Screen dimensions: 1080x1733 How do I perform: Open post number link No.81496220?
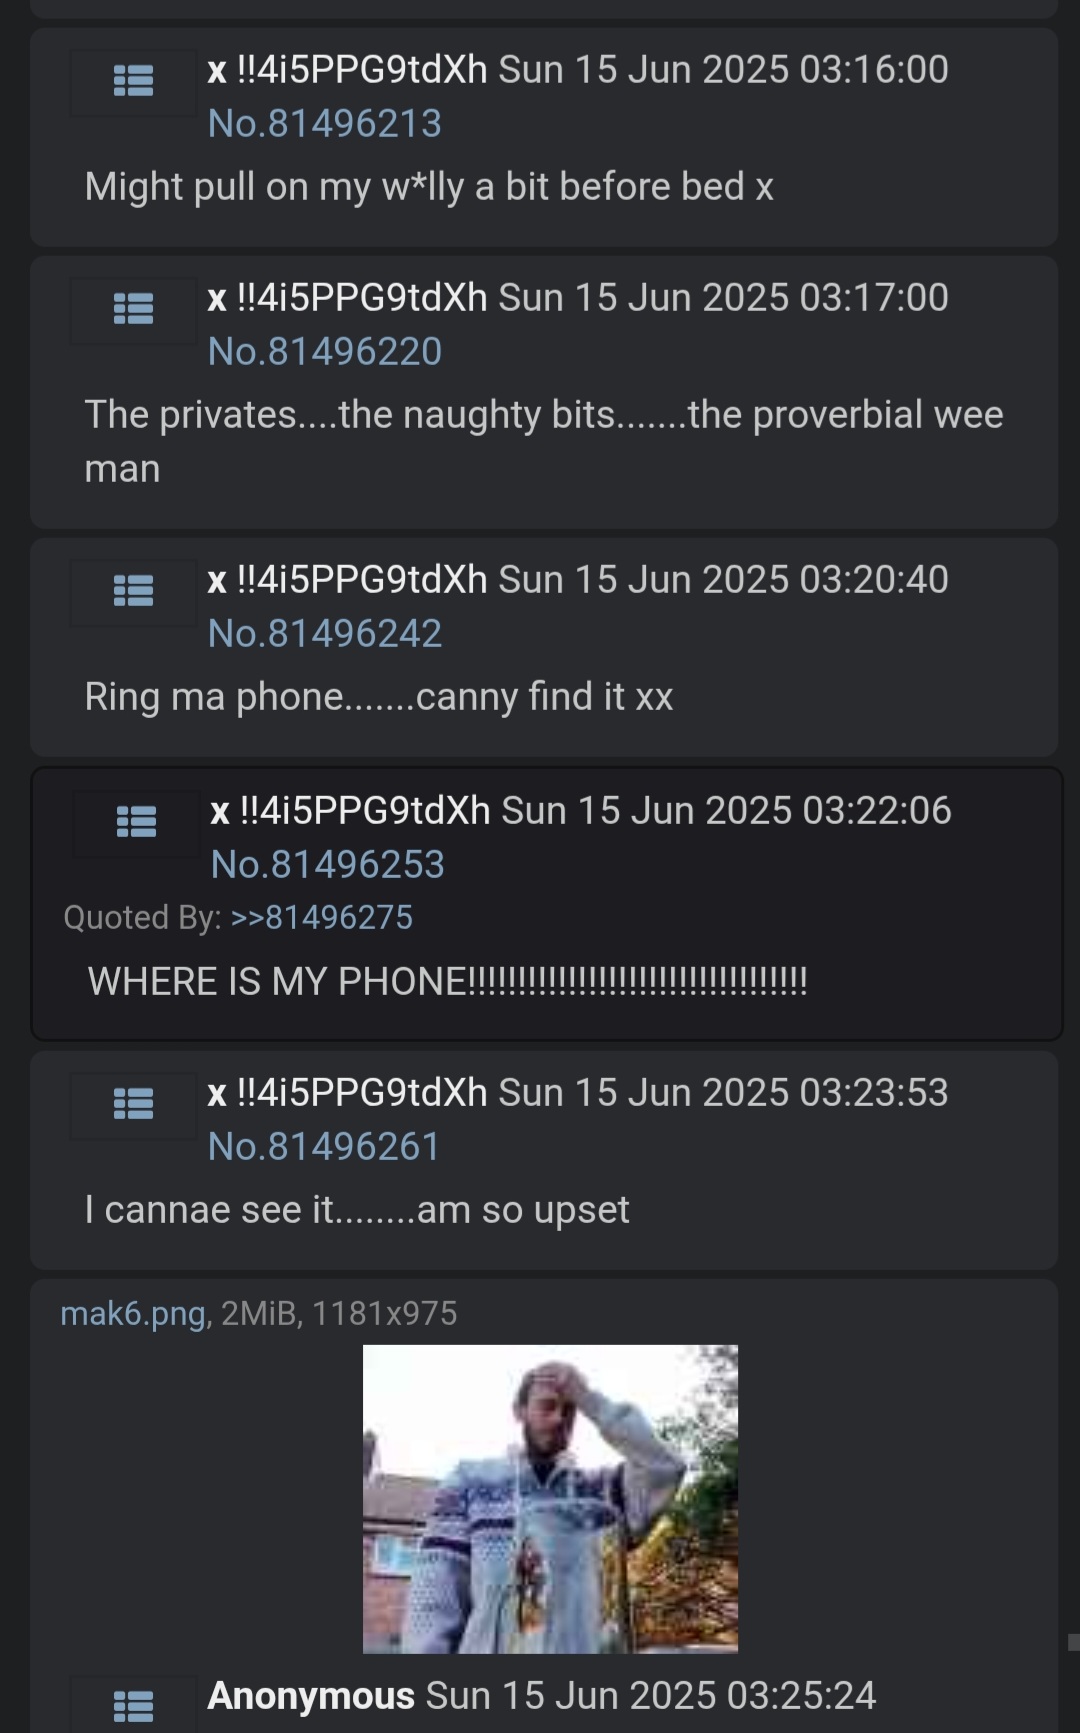[x=324, y=352]
